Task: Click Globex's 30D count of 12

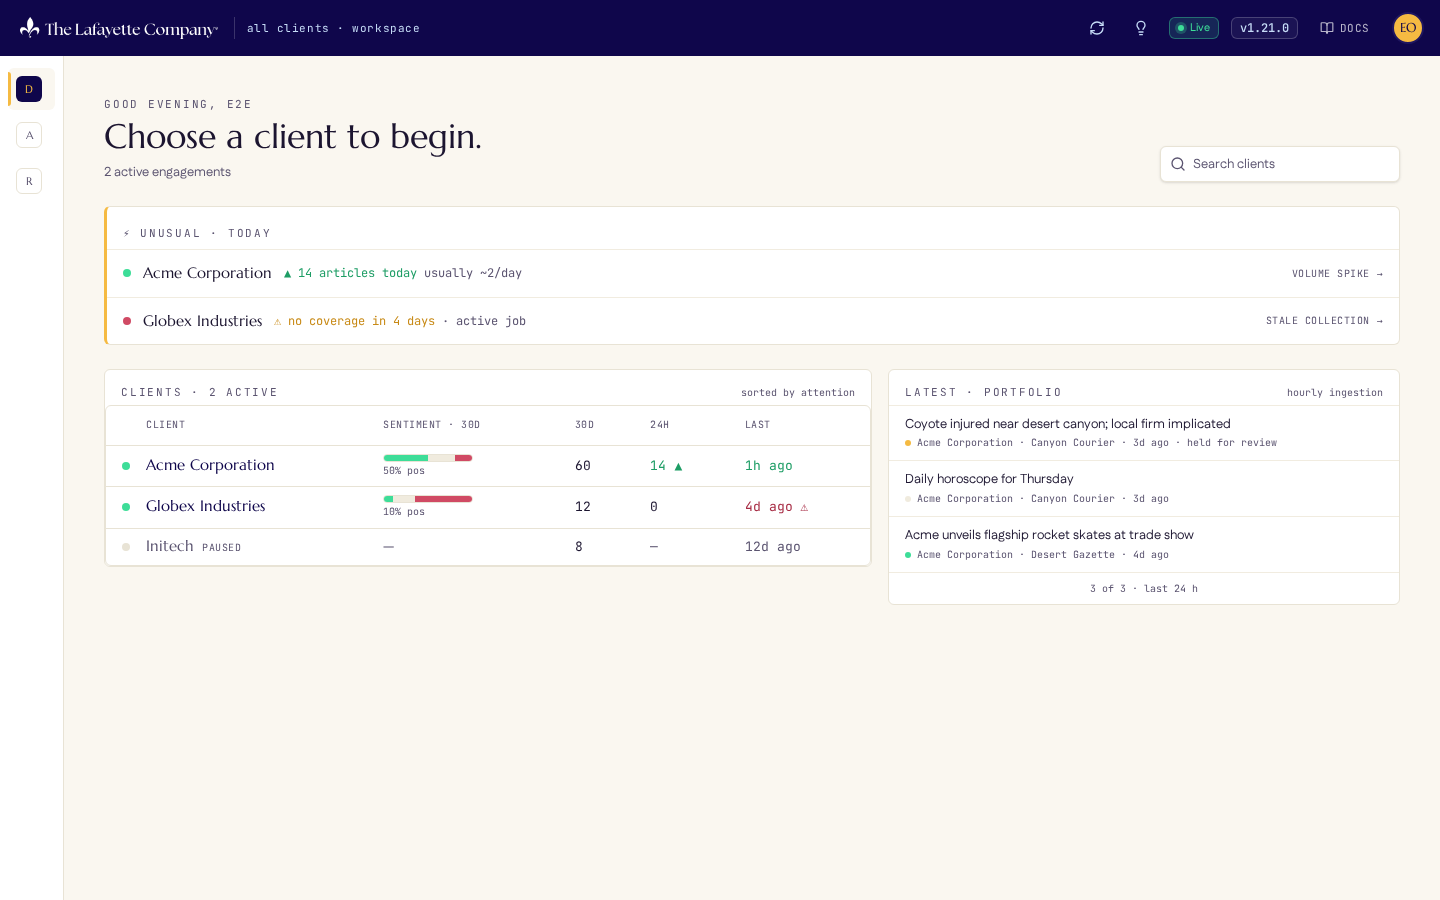Action: 583,507
